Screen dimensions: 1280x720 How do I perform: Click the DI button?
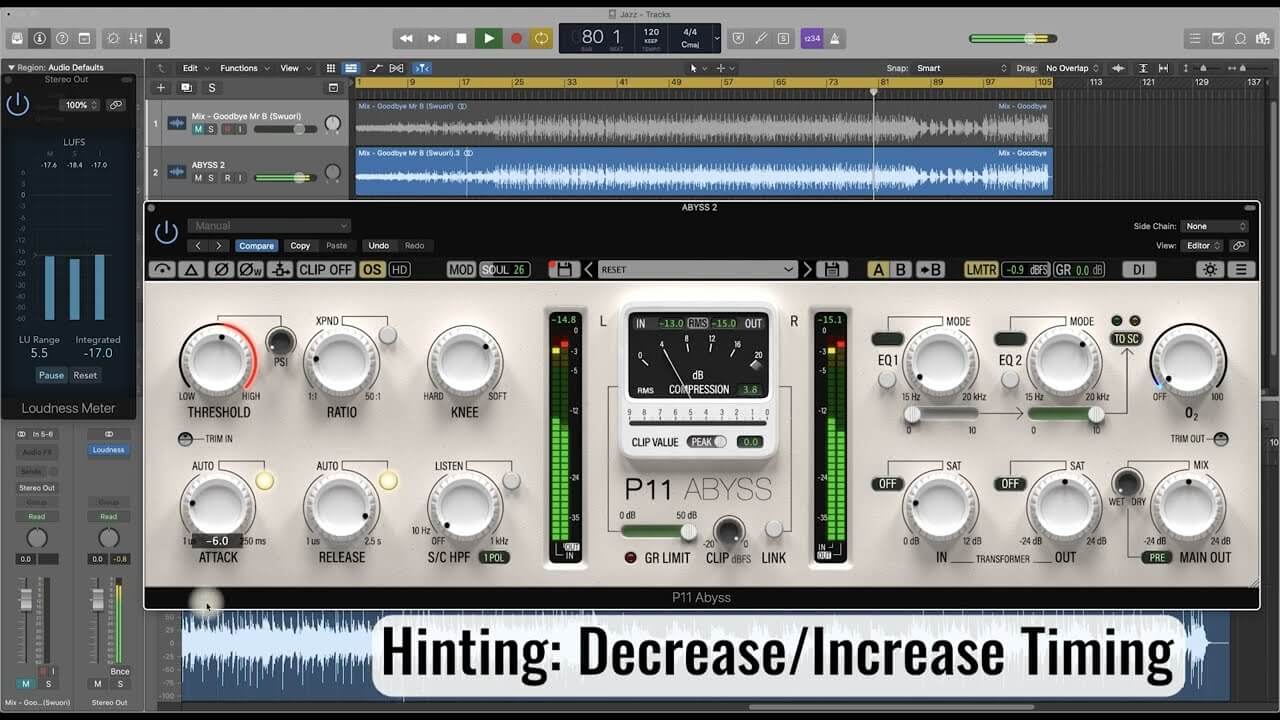(1139, 270)
